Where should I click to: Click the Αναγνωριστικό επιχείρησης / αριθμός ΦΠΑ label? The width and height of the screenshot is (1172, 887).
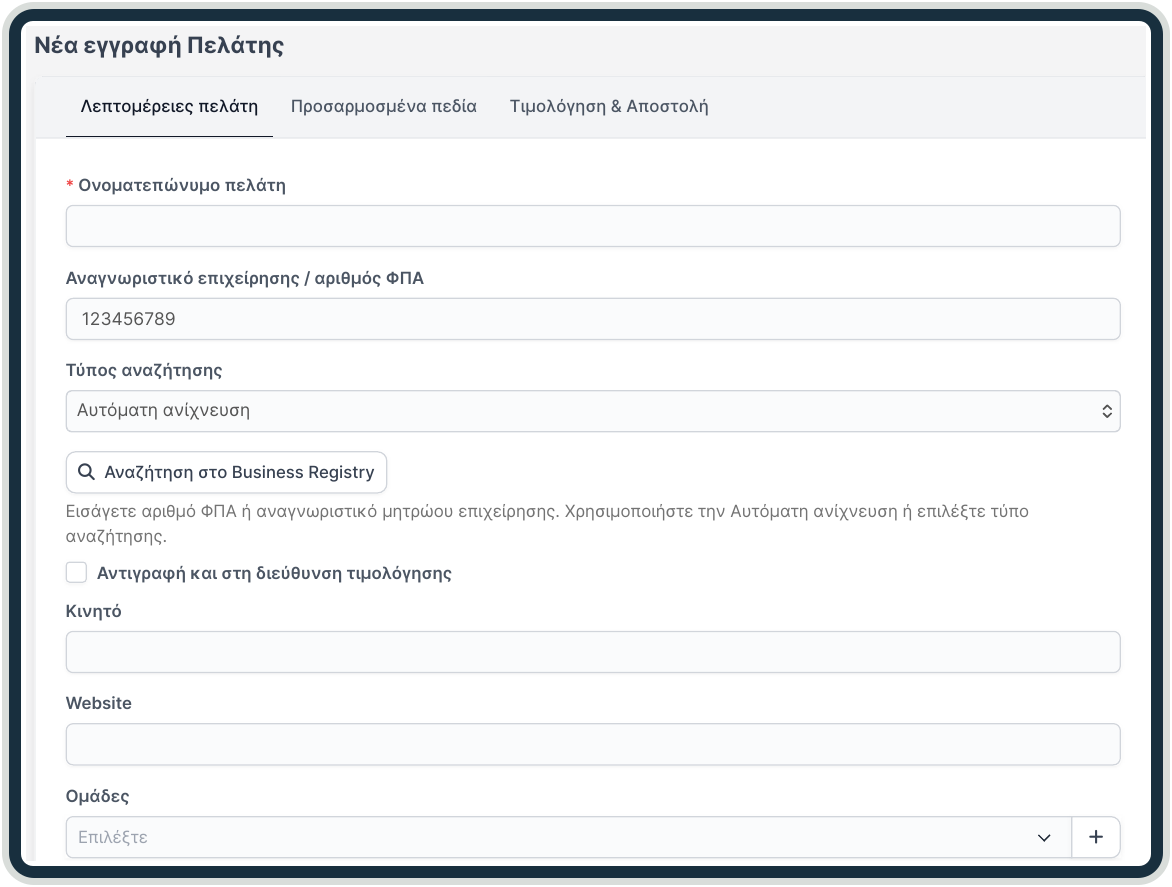pos(244,278)
